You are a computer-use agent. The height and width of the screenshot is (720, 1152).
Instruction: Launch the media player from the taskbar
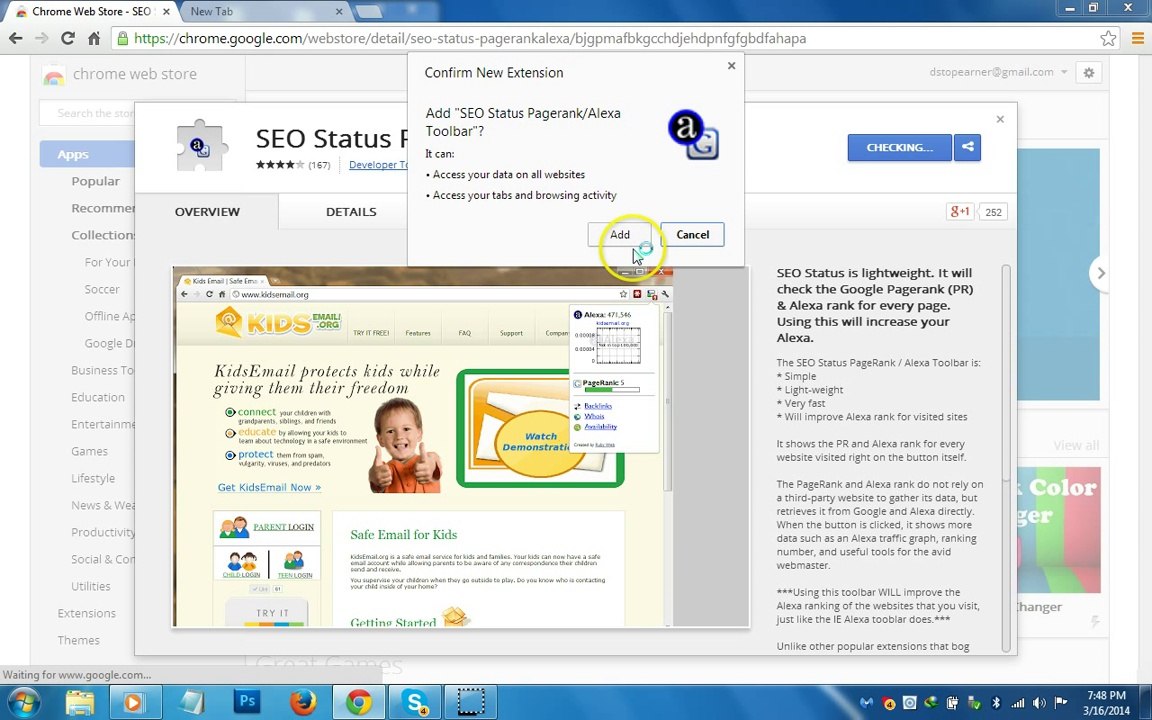pos(134,702)
